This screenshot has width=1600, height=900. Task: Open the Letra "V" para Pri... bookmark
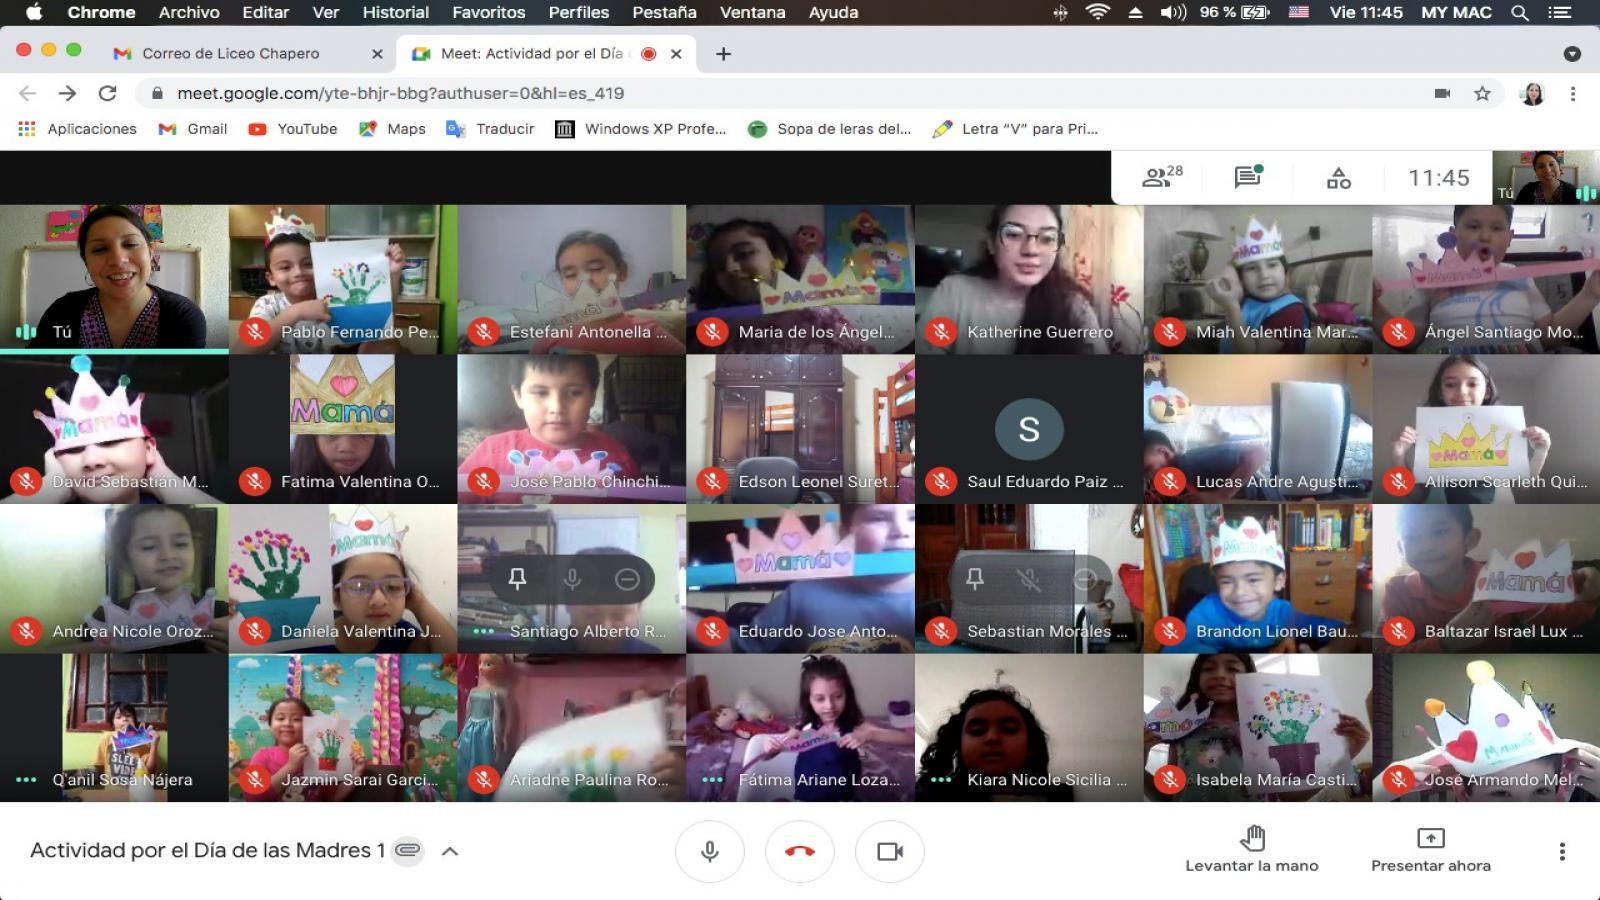[1015, 129]
